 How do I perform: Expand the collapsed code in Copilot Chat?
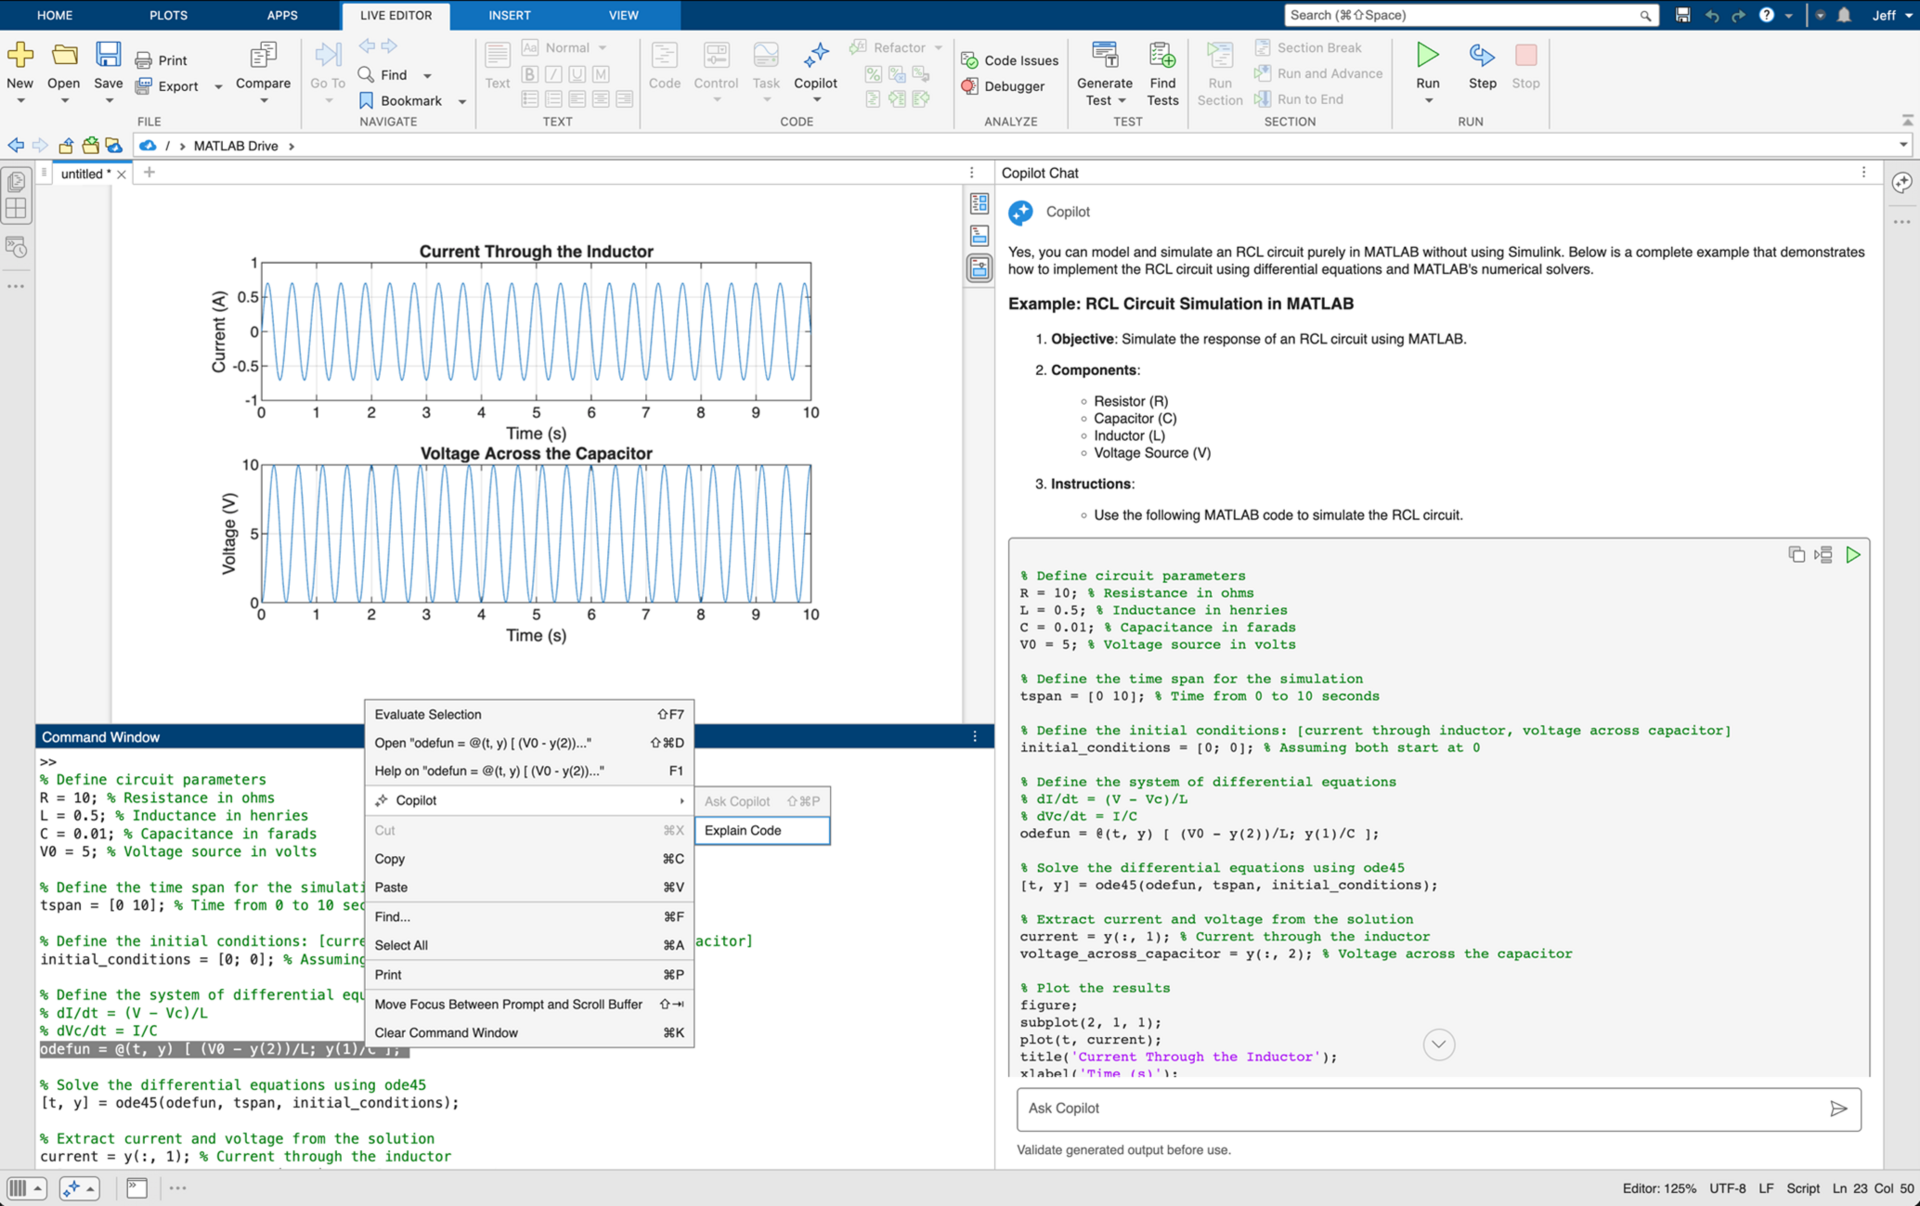(1438, 1044)
